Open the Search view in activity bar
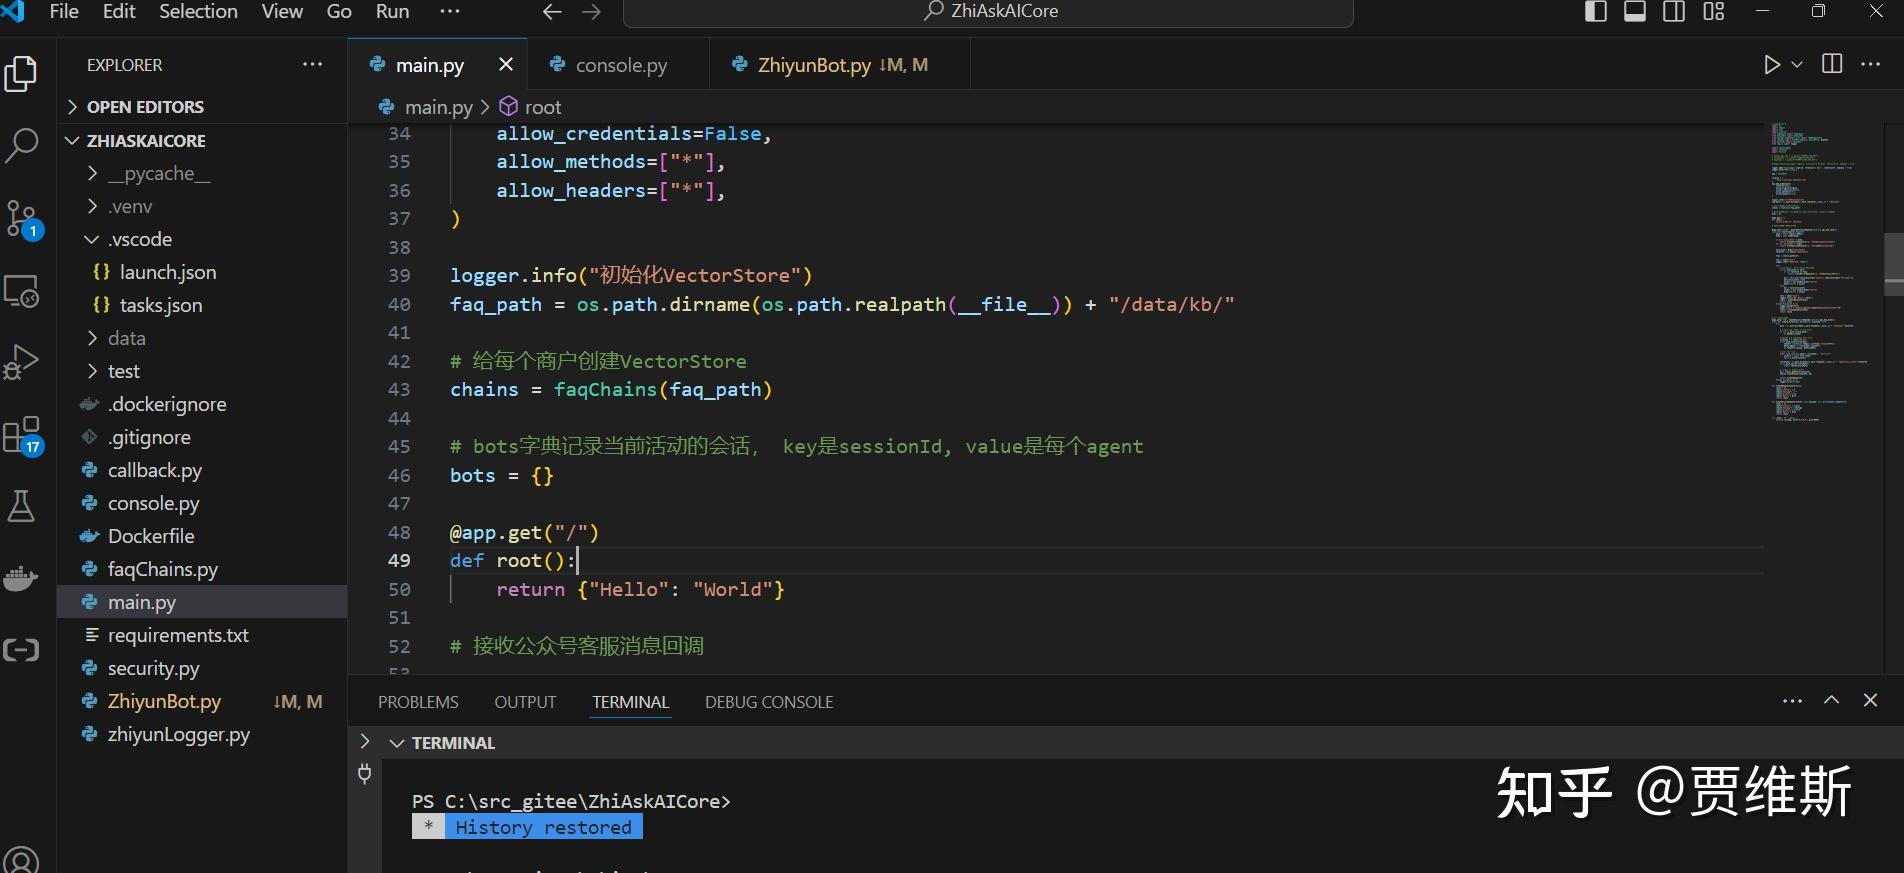 pyautogui.click(x=21, y=145)
